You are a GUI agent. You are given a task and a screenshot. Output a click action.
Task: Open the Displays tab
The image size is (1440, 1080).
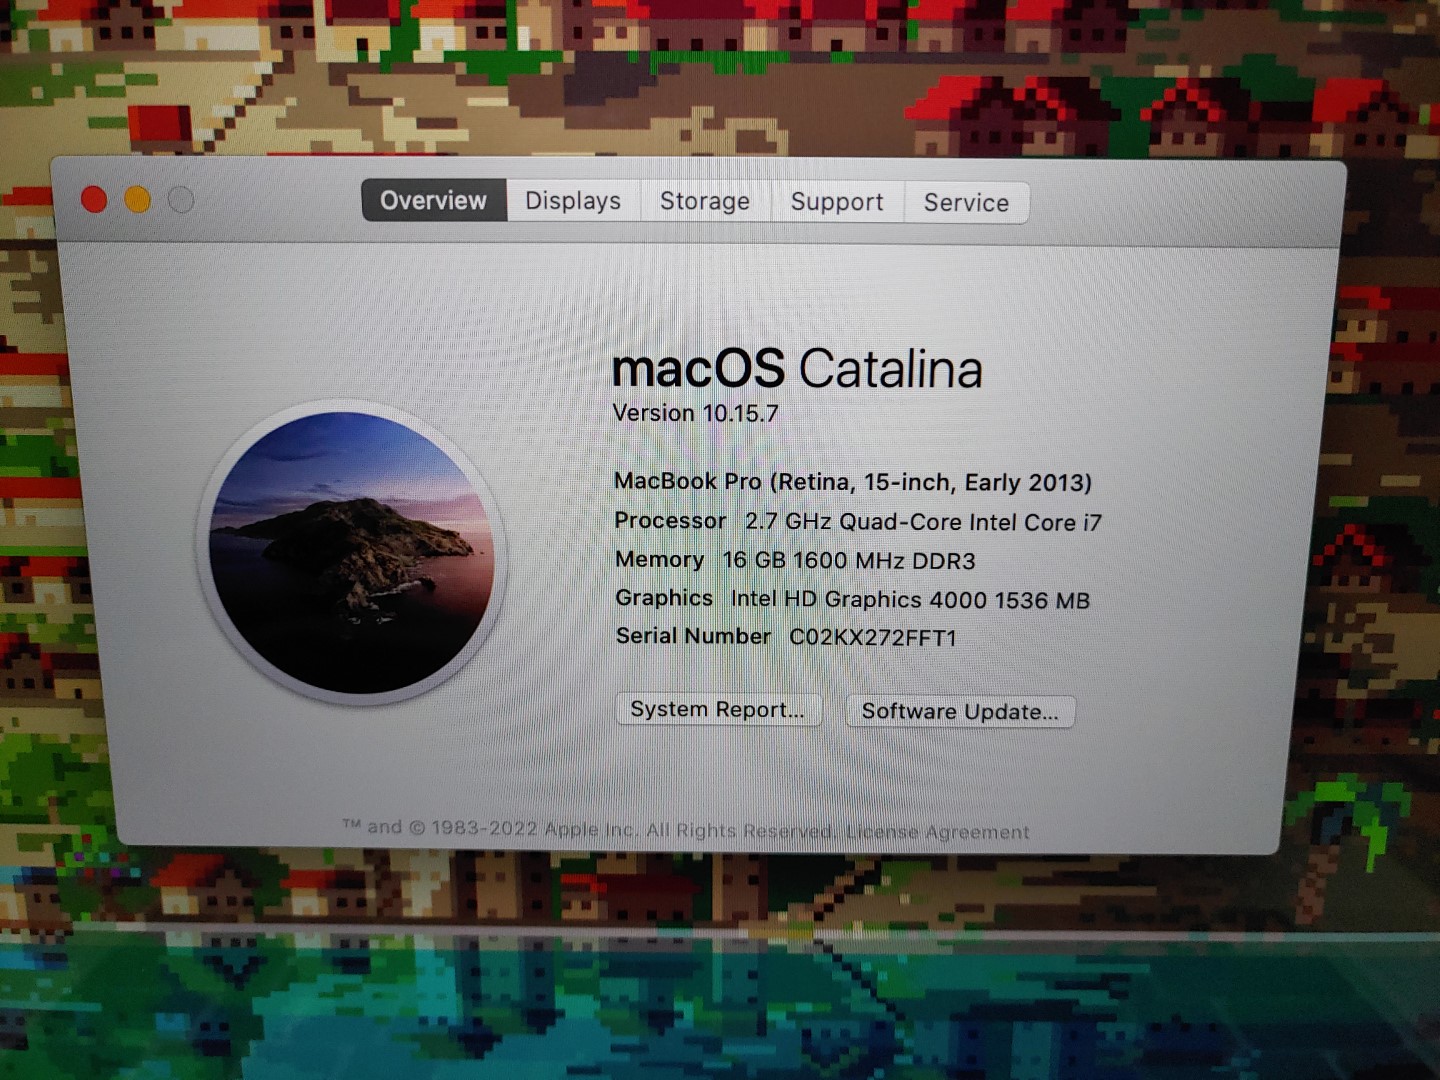[573, 201]
